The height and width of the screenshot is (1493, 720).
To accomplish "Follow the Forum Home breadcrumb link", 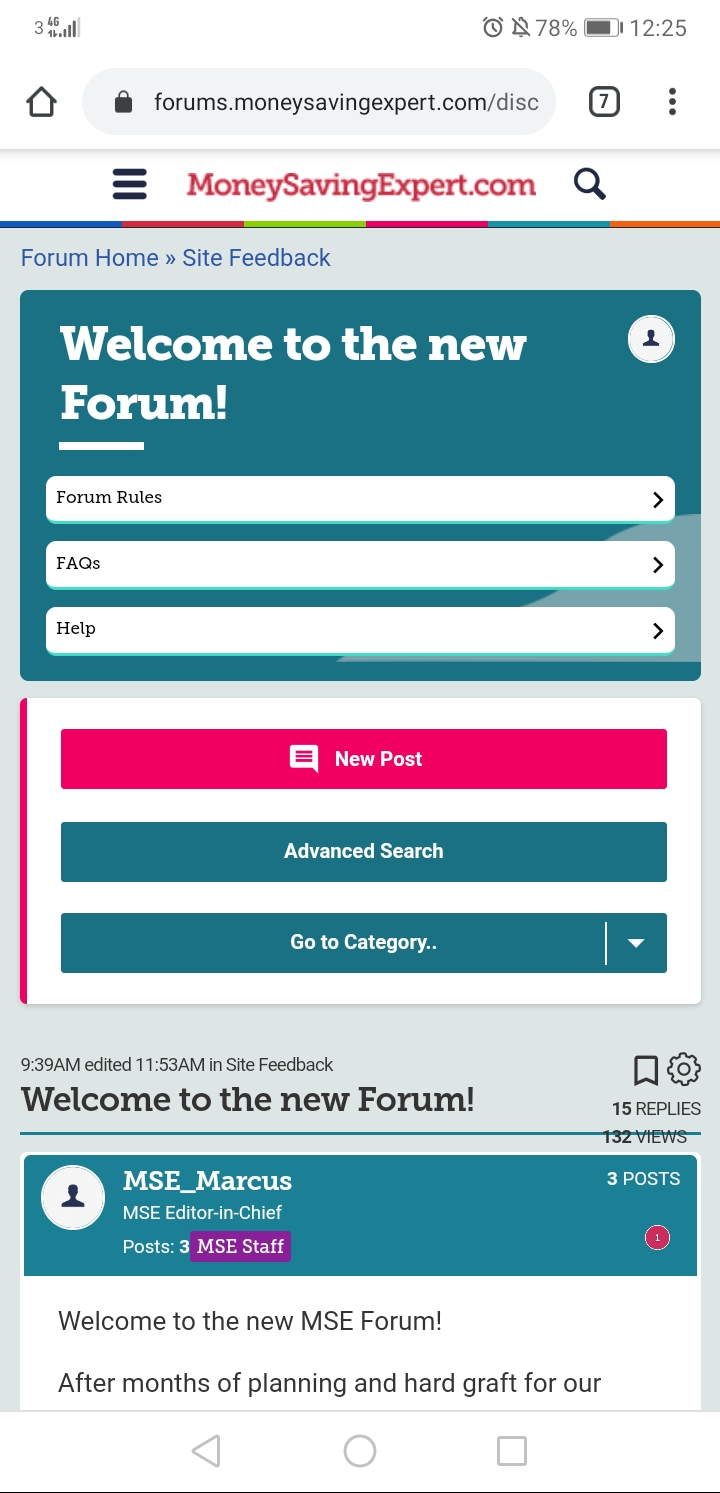I will 90,258.
